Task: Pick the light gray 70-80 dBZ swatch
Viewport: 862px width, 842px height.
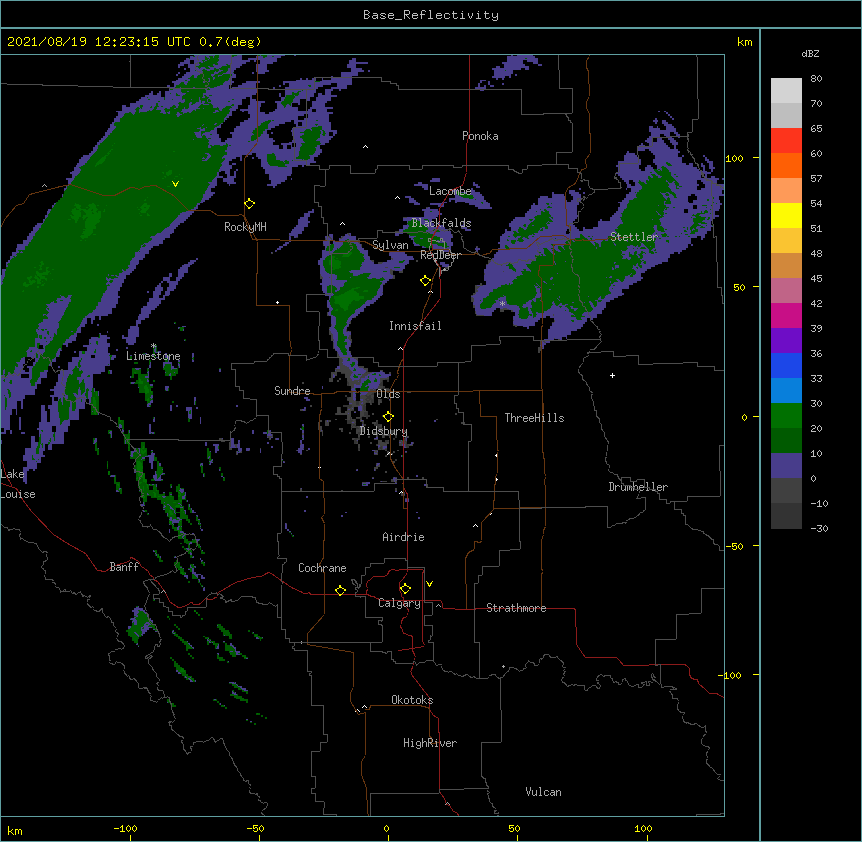Action: 786,91
